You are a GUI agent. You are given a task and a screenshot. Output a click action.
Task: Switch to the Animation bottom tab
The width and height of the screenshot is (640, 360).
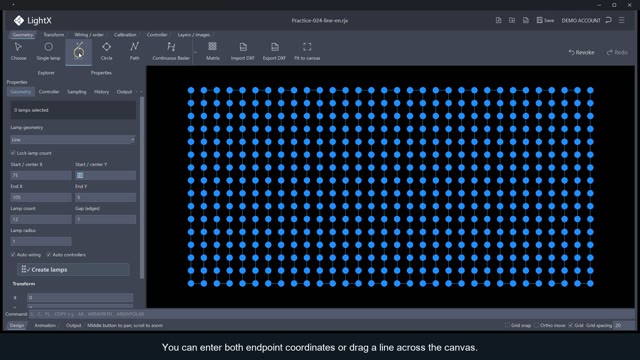pyautogui.click(x=45, y=325)
